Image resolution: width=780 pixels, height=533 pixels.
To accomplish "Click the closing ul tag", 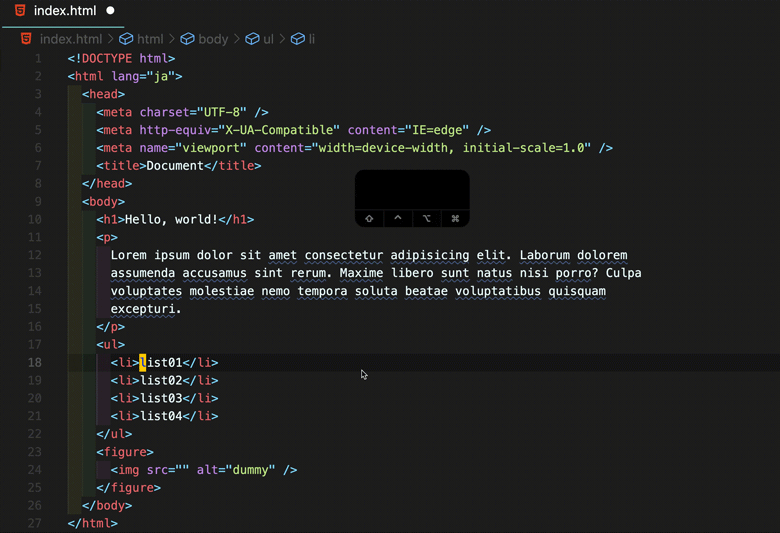I will (x=114, y=434).
